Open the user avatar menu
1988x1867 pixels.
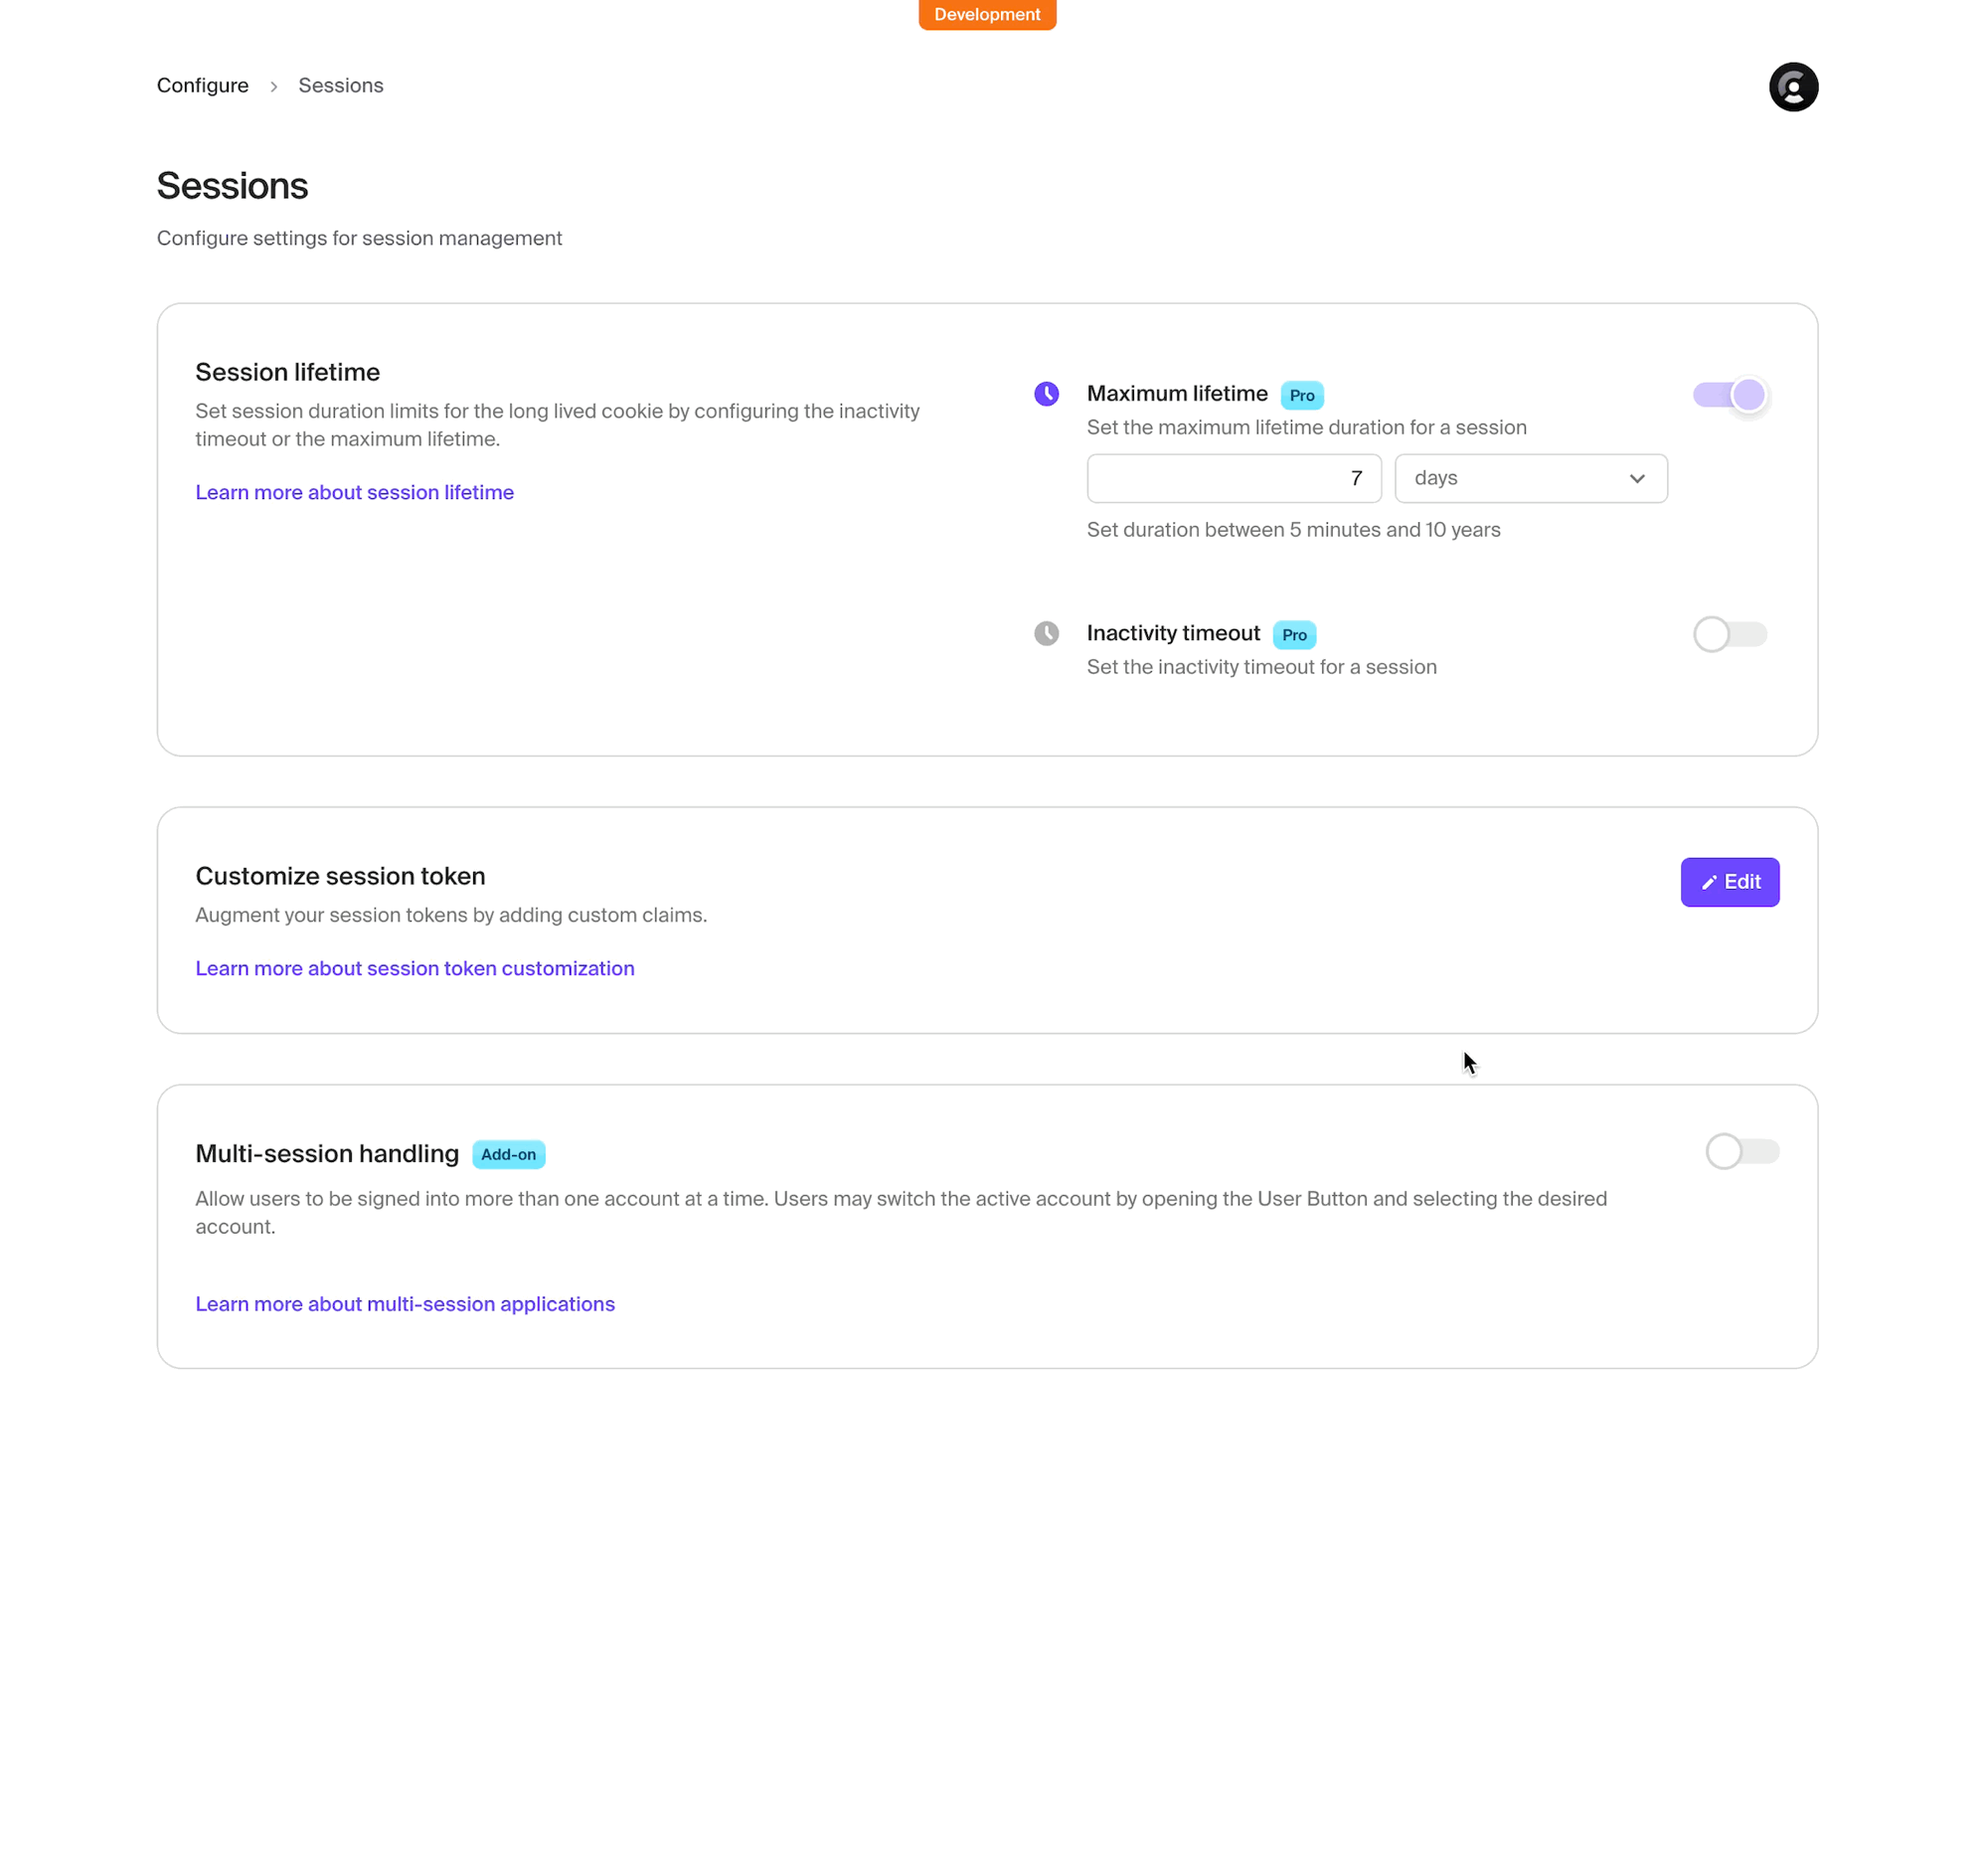[1793, 87]
